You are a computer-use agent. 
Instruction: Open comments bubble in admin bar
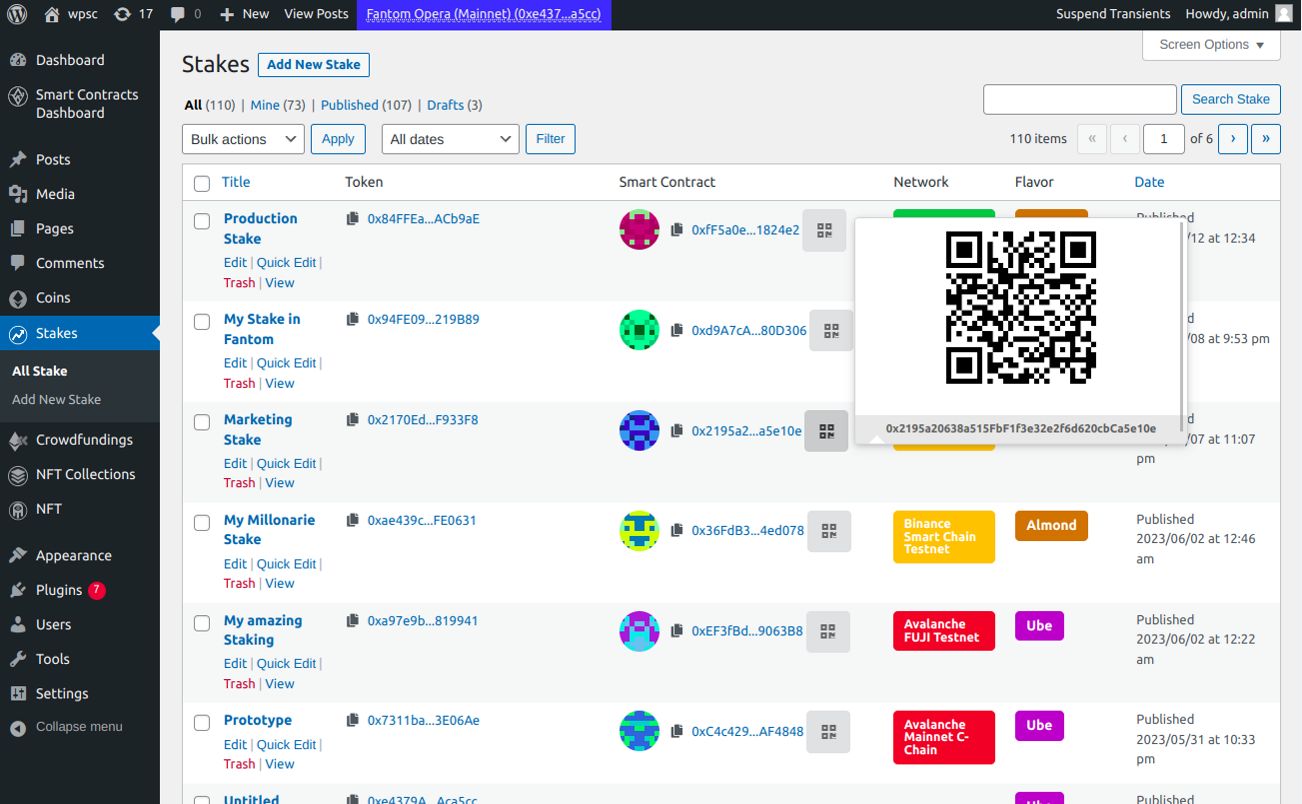186,14
